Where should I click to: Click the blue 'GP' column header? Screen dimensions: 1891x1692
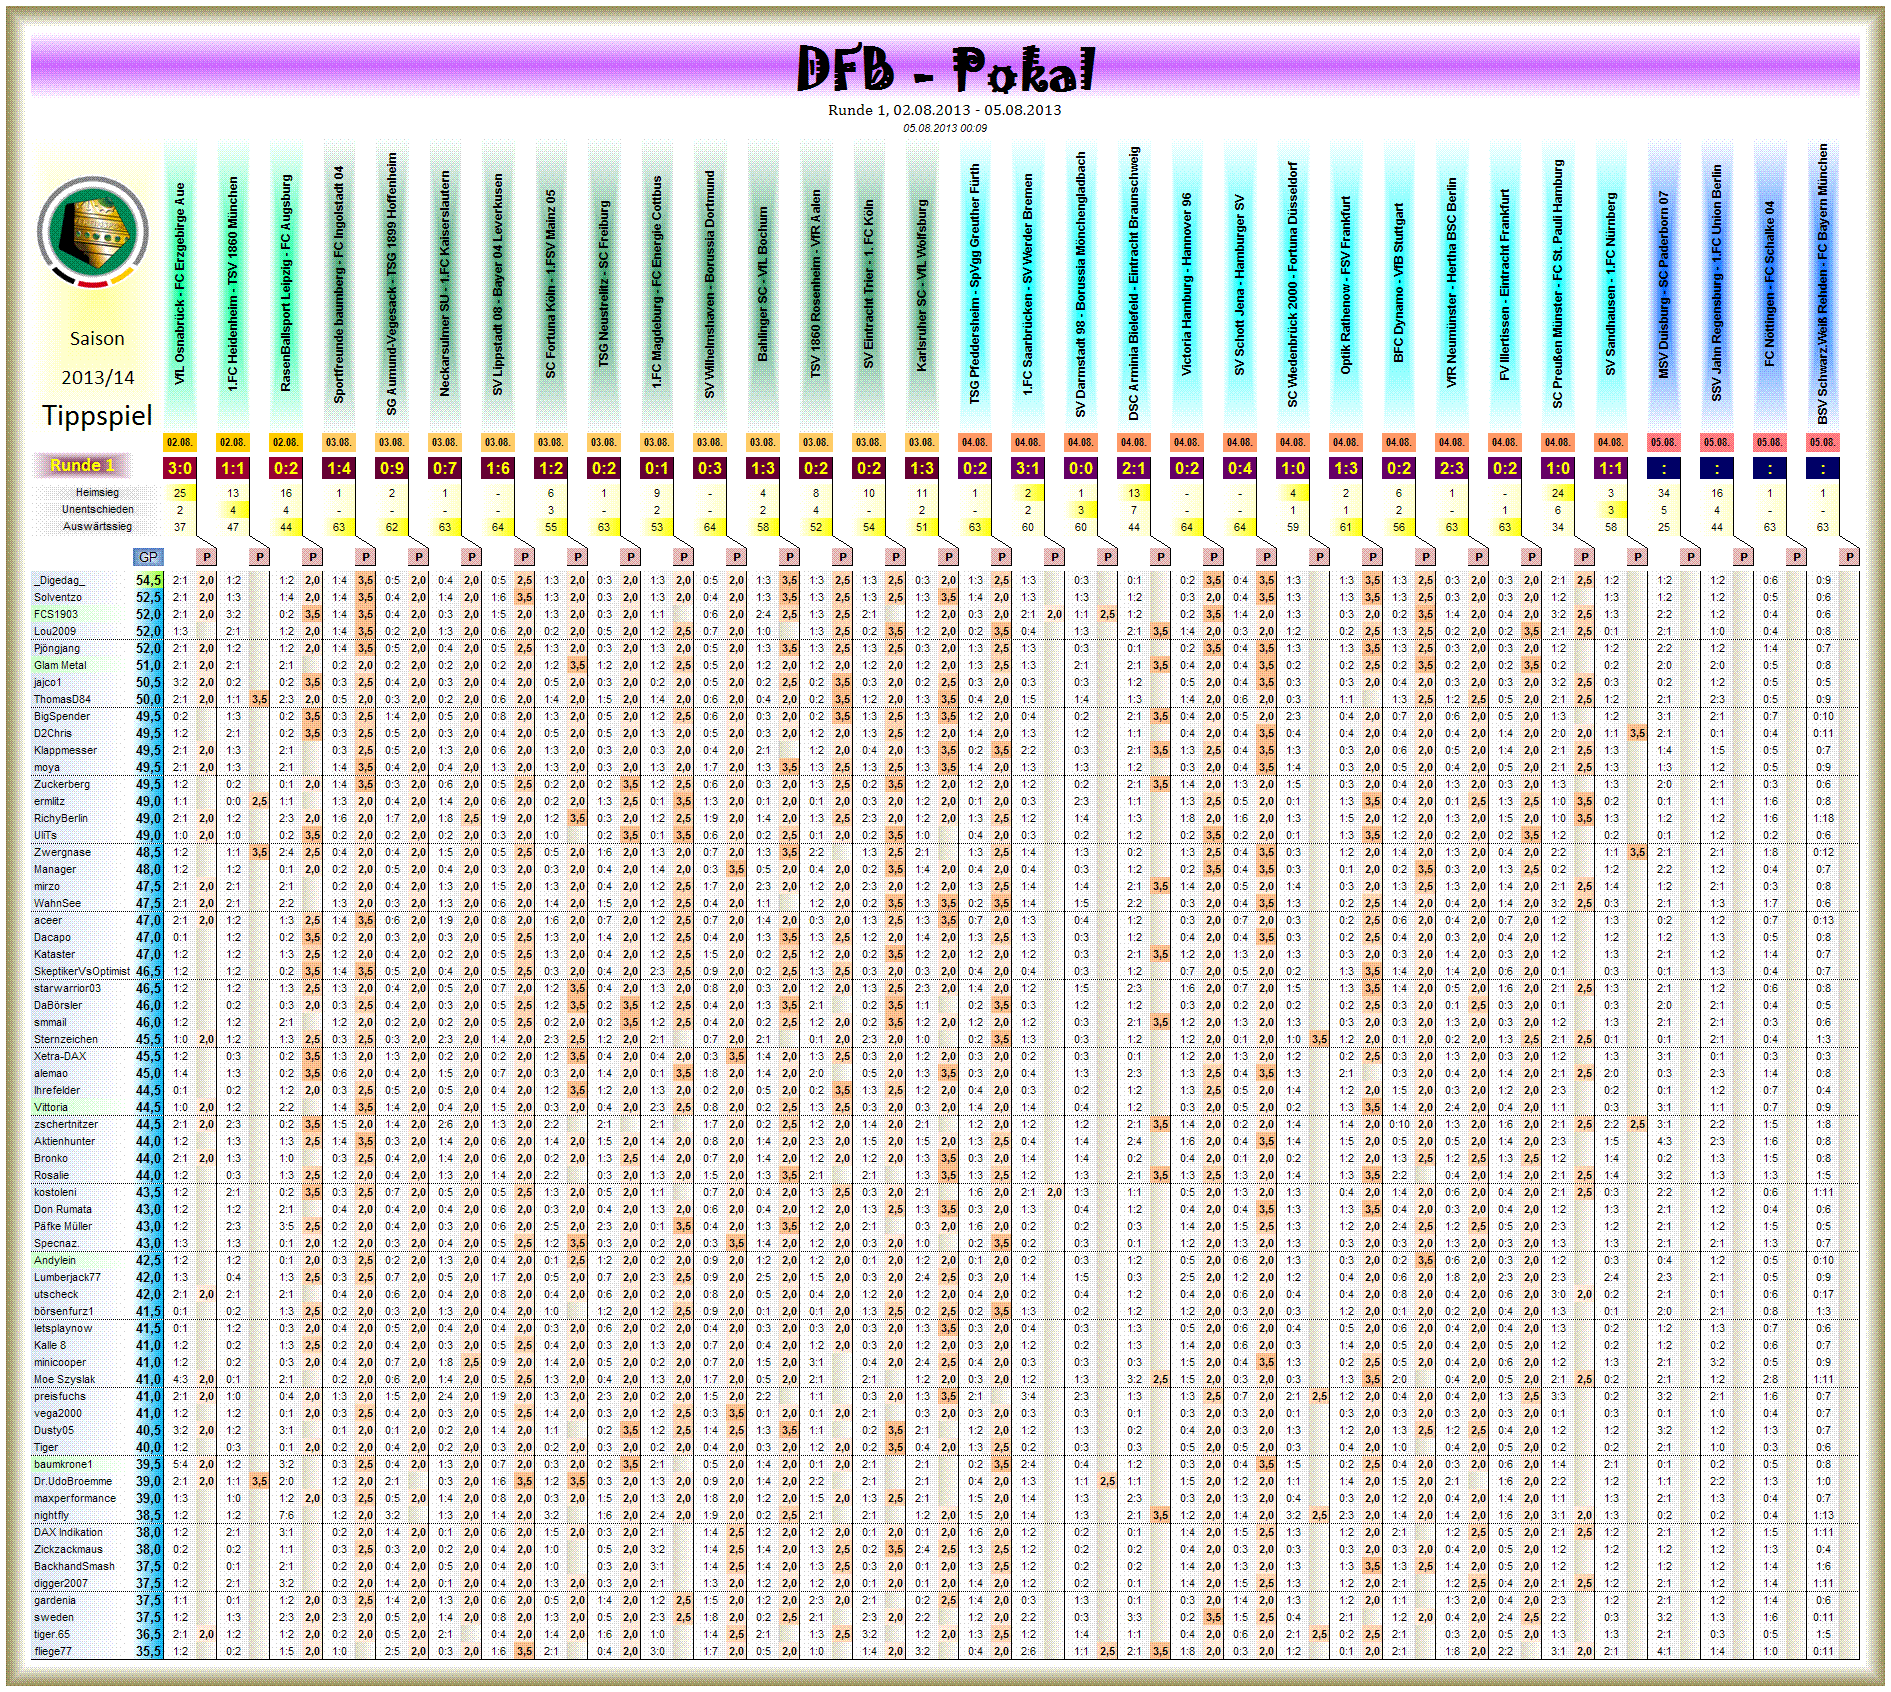(148, 557)
